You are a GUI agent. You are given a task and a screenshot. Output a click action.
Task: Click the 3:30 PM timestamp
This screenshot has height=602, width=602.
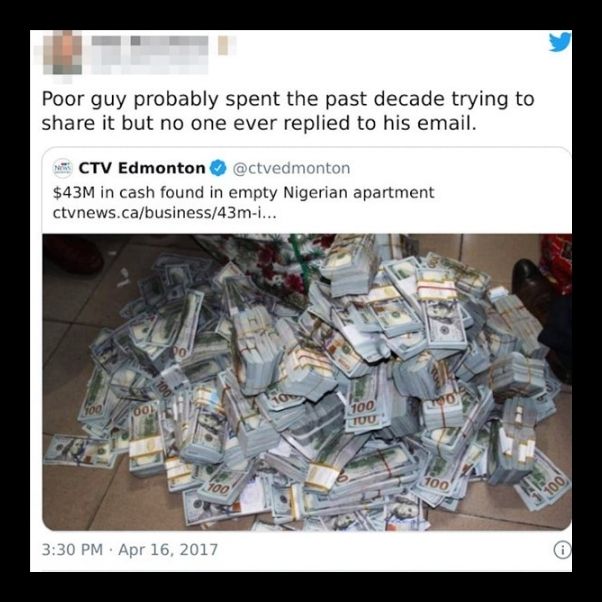(72, 550)
